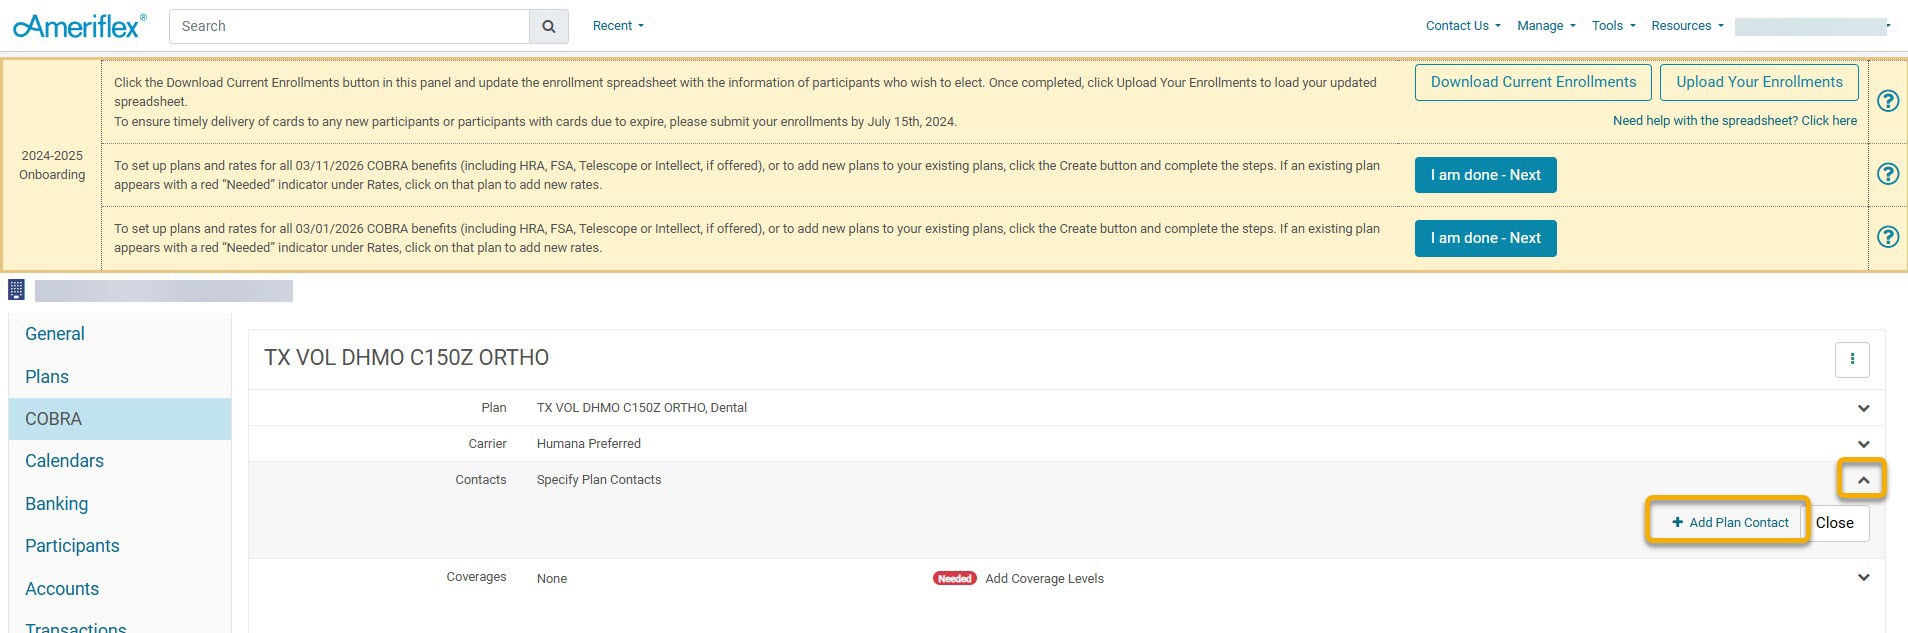Click Download Current Enrollments button
Viewport: 1908px width, 633px height.
(x=1533, y=82)
